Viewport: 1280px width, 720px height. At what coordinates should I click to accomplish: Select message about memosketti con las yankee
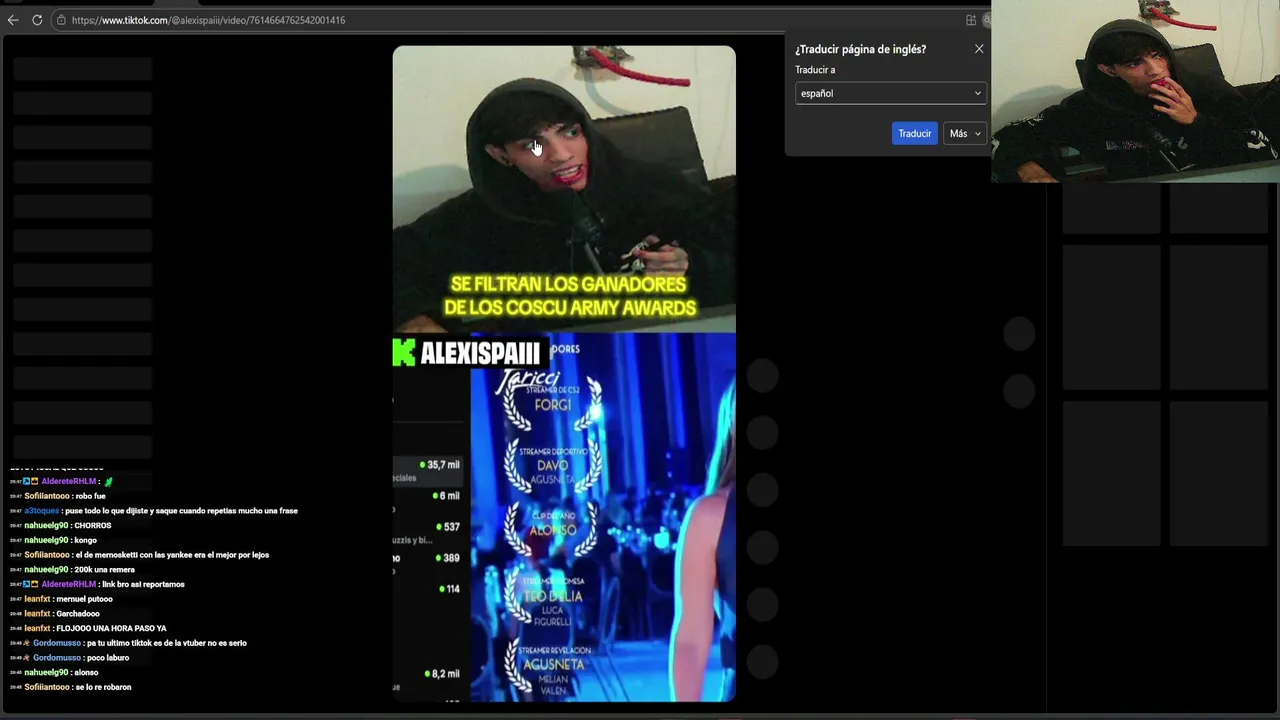172,555
